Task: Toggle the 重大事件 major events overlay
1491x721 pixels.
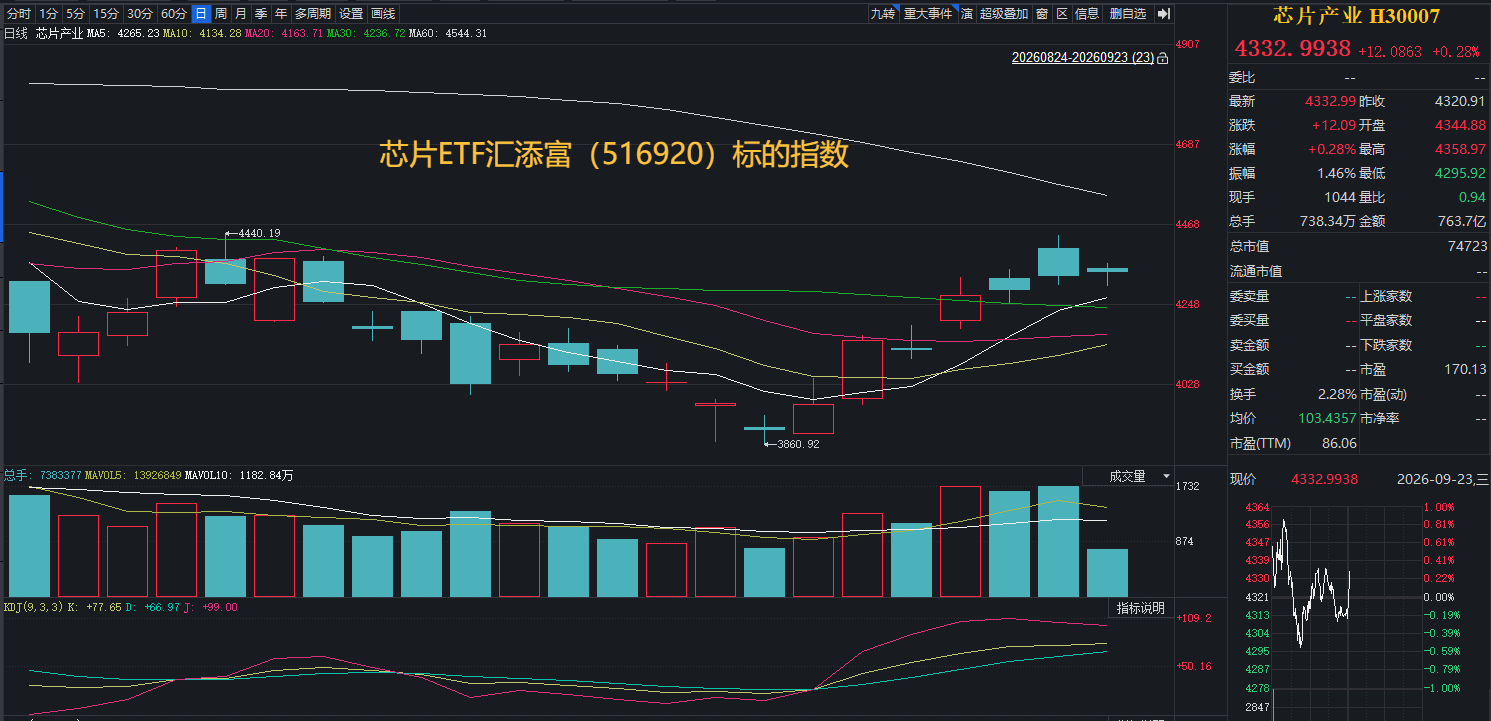Action: coord(928,14)
